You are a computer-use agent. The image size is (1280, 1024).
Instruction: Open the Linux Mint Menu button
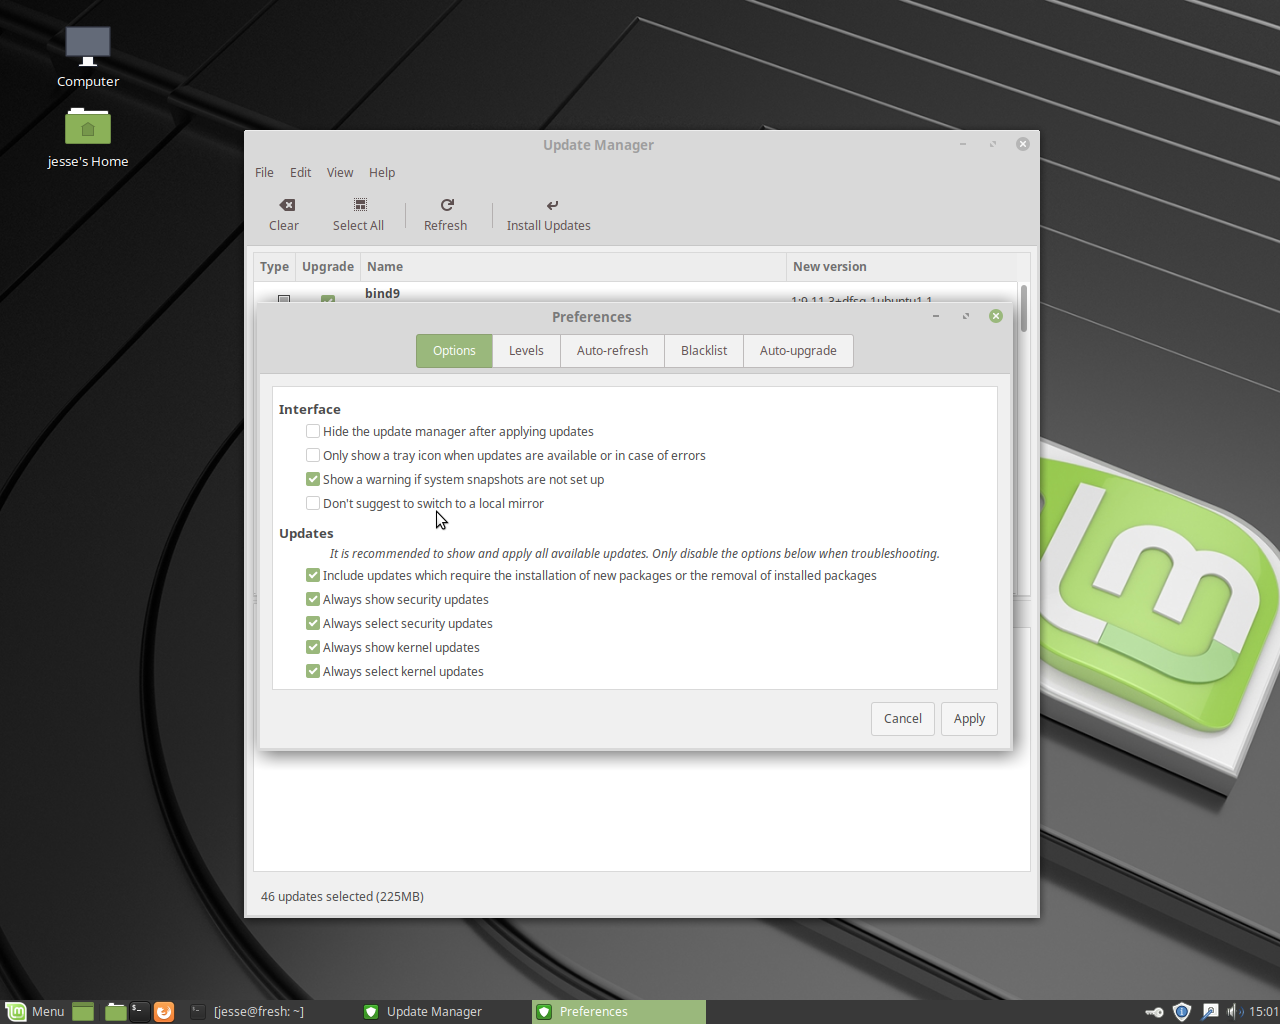pyautogui.click(x=35, y=1012)
